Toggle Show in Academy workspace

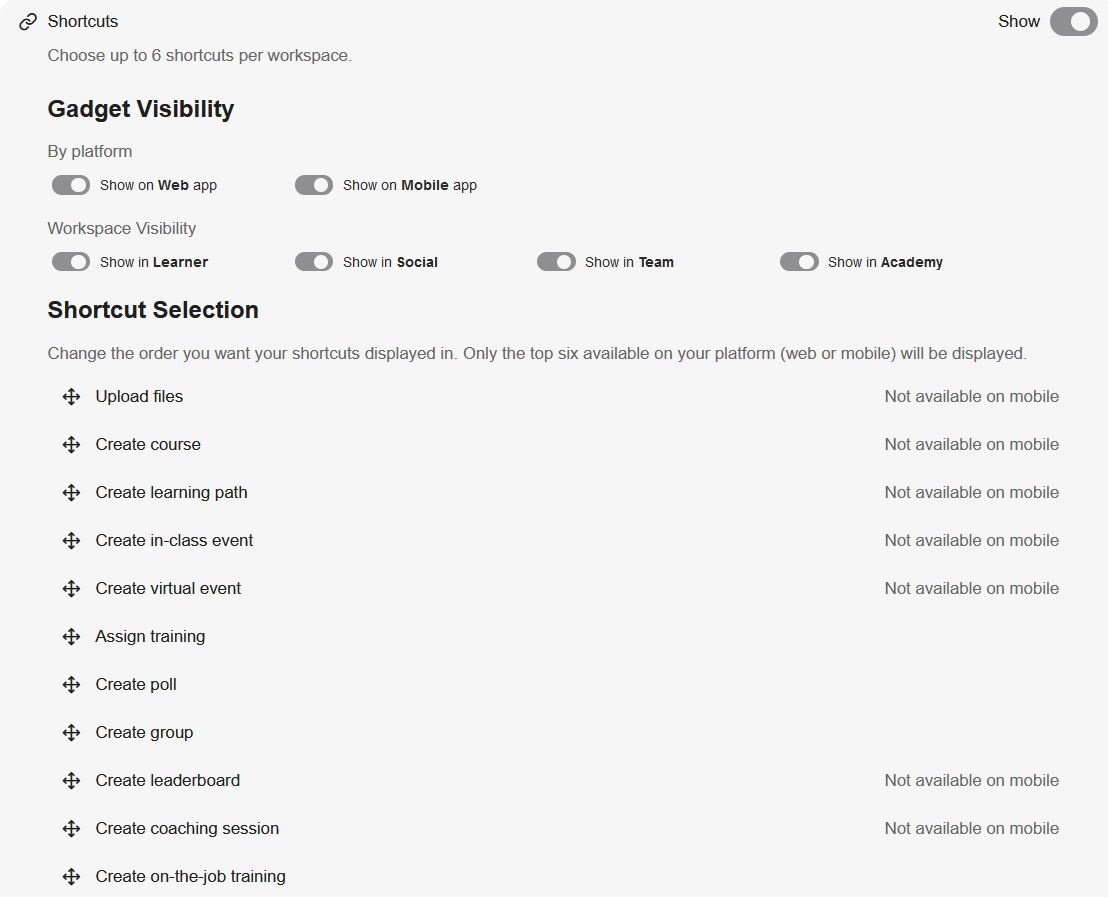pyautogui.click(x=799, y=262)
